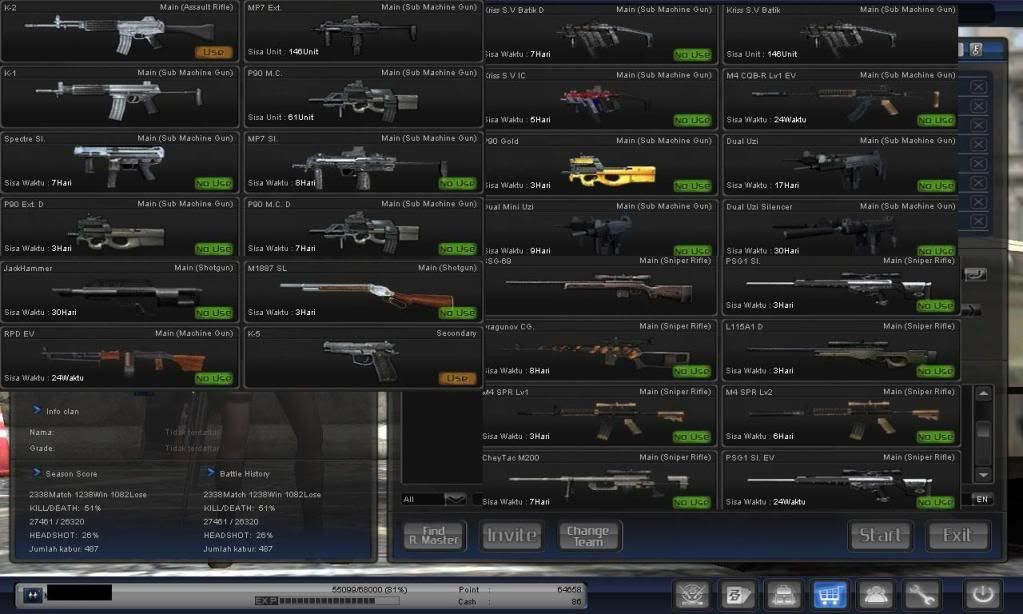Open the mission card icon
The image size is (1023, 614).
[738, 594]
